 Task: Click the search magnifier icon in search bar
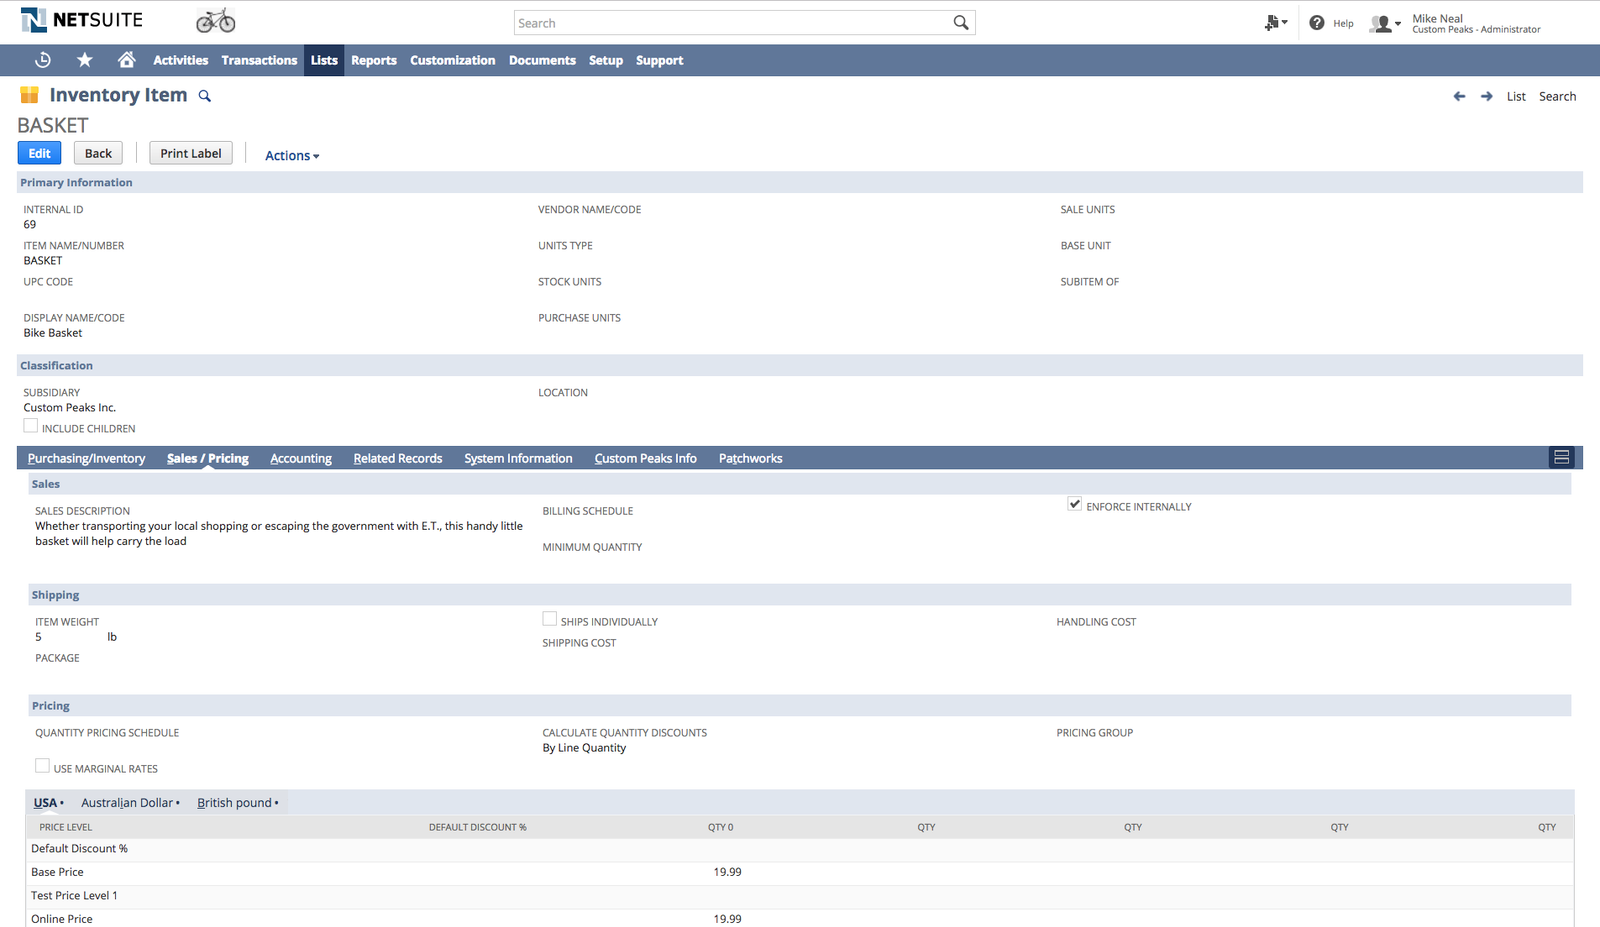(961, 23)
